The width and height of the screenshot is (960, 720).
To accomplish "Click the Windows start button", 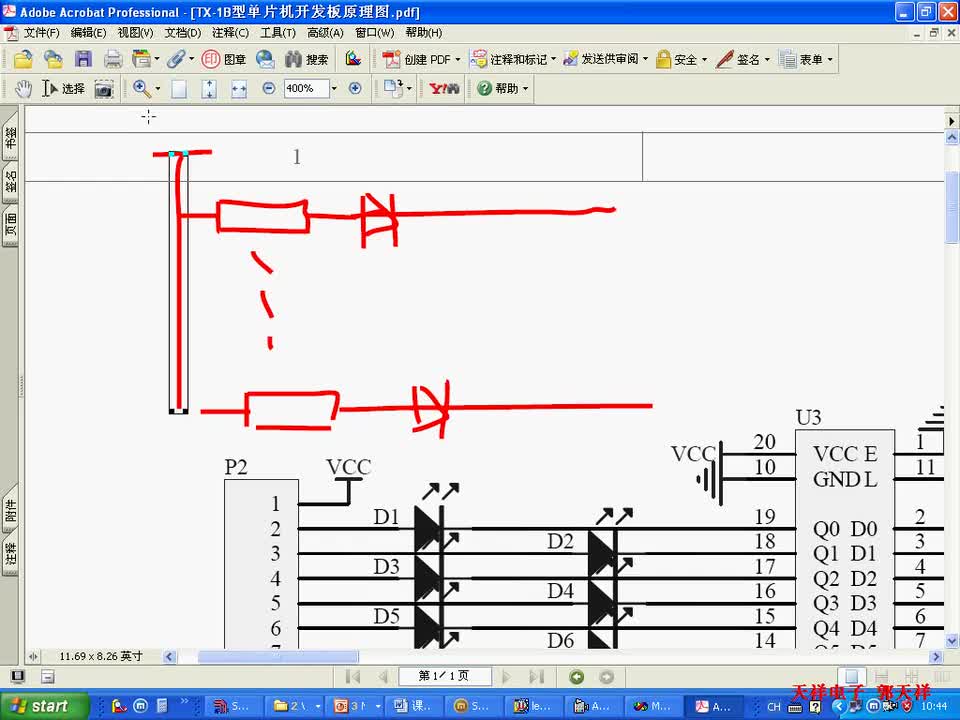I will point(44,706).
